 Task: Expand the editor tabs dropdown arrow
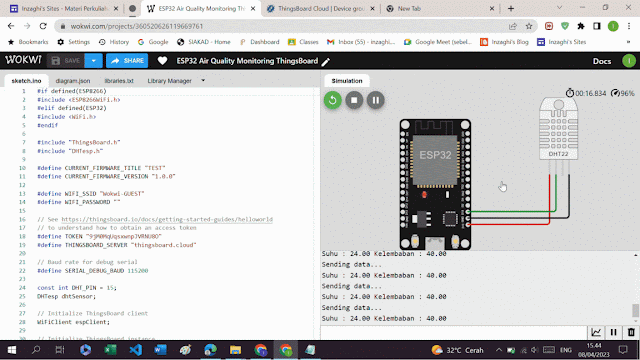point(203,80)
